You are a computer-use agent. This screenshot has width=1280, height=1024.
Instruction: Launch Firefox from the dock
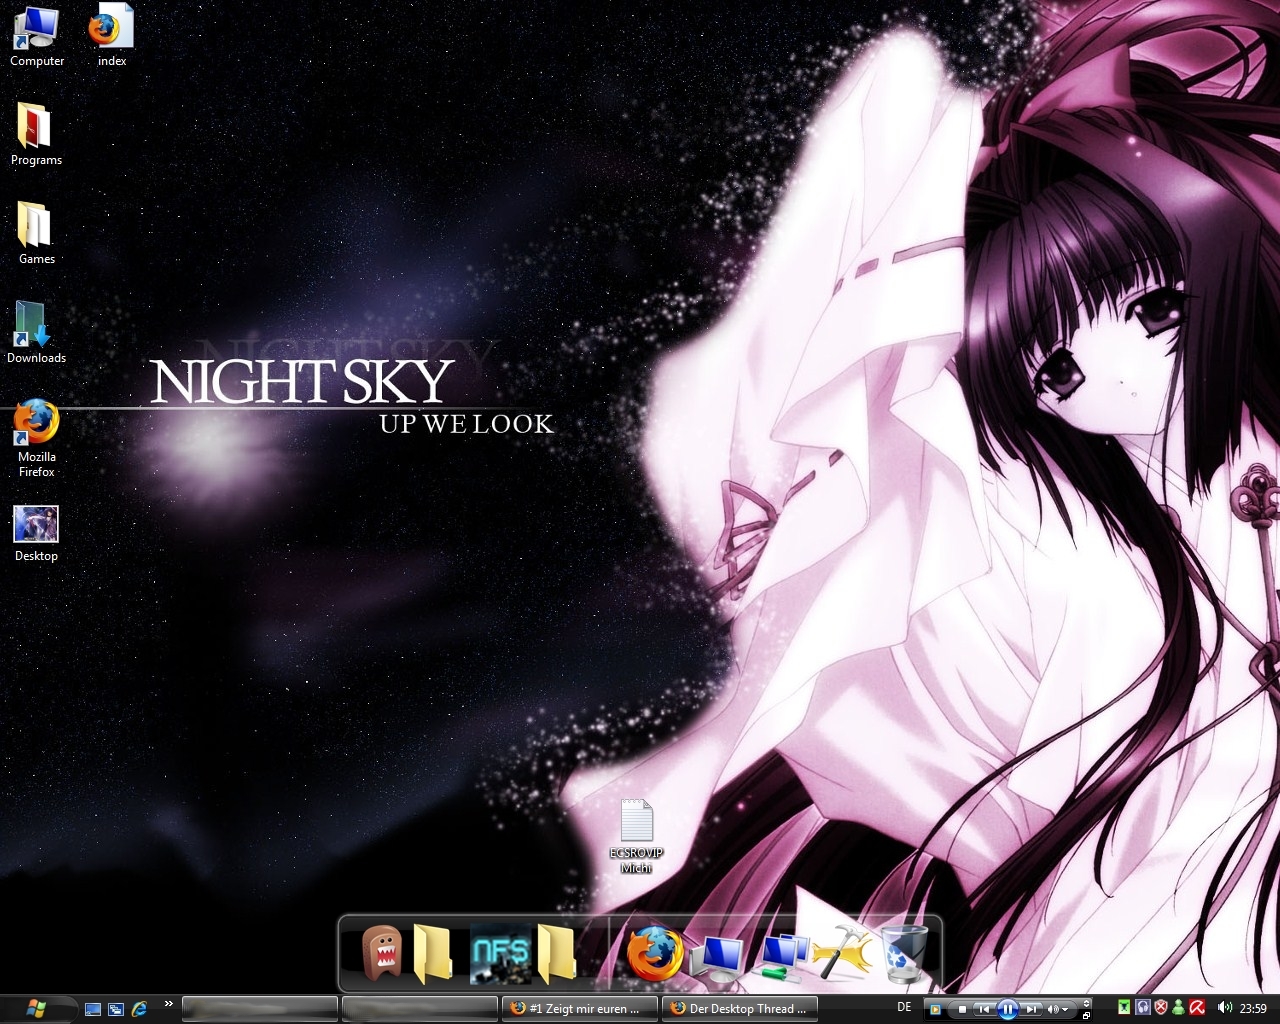click(654, 953)
